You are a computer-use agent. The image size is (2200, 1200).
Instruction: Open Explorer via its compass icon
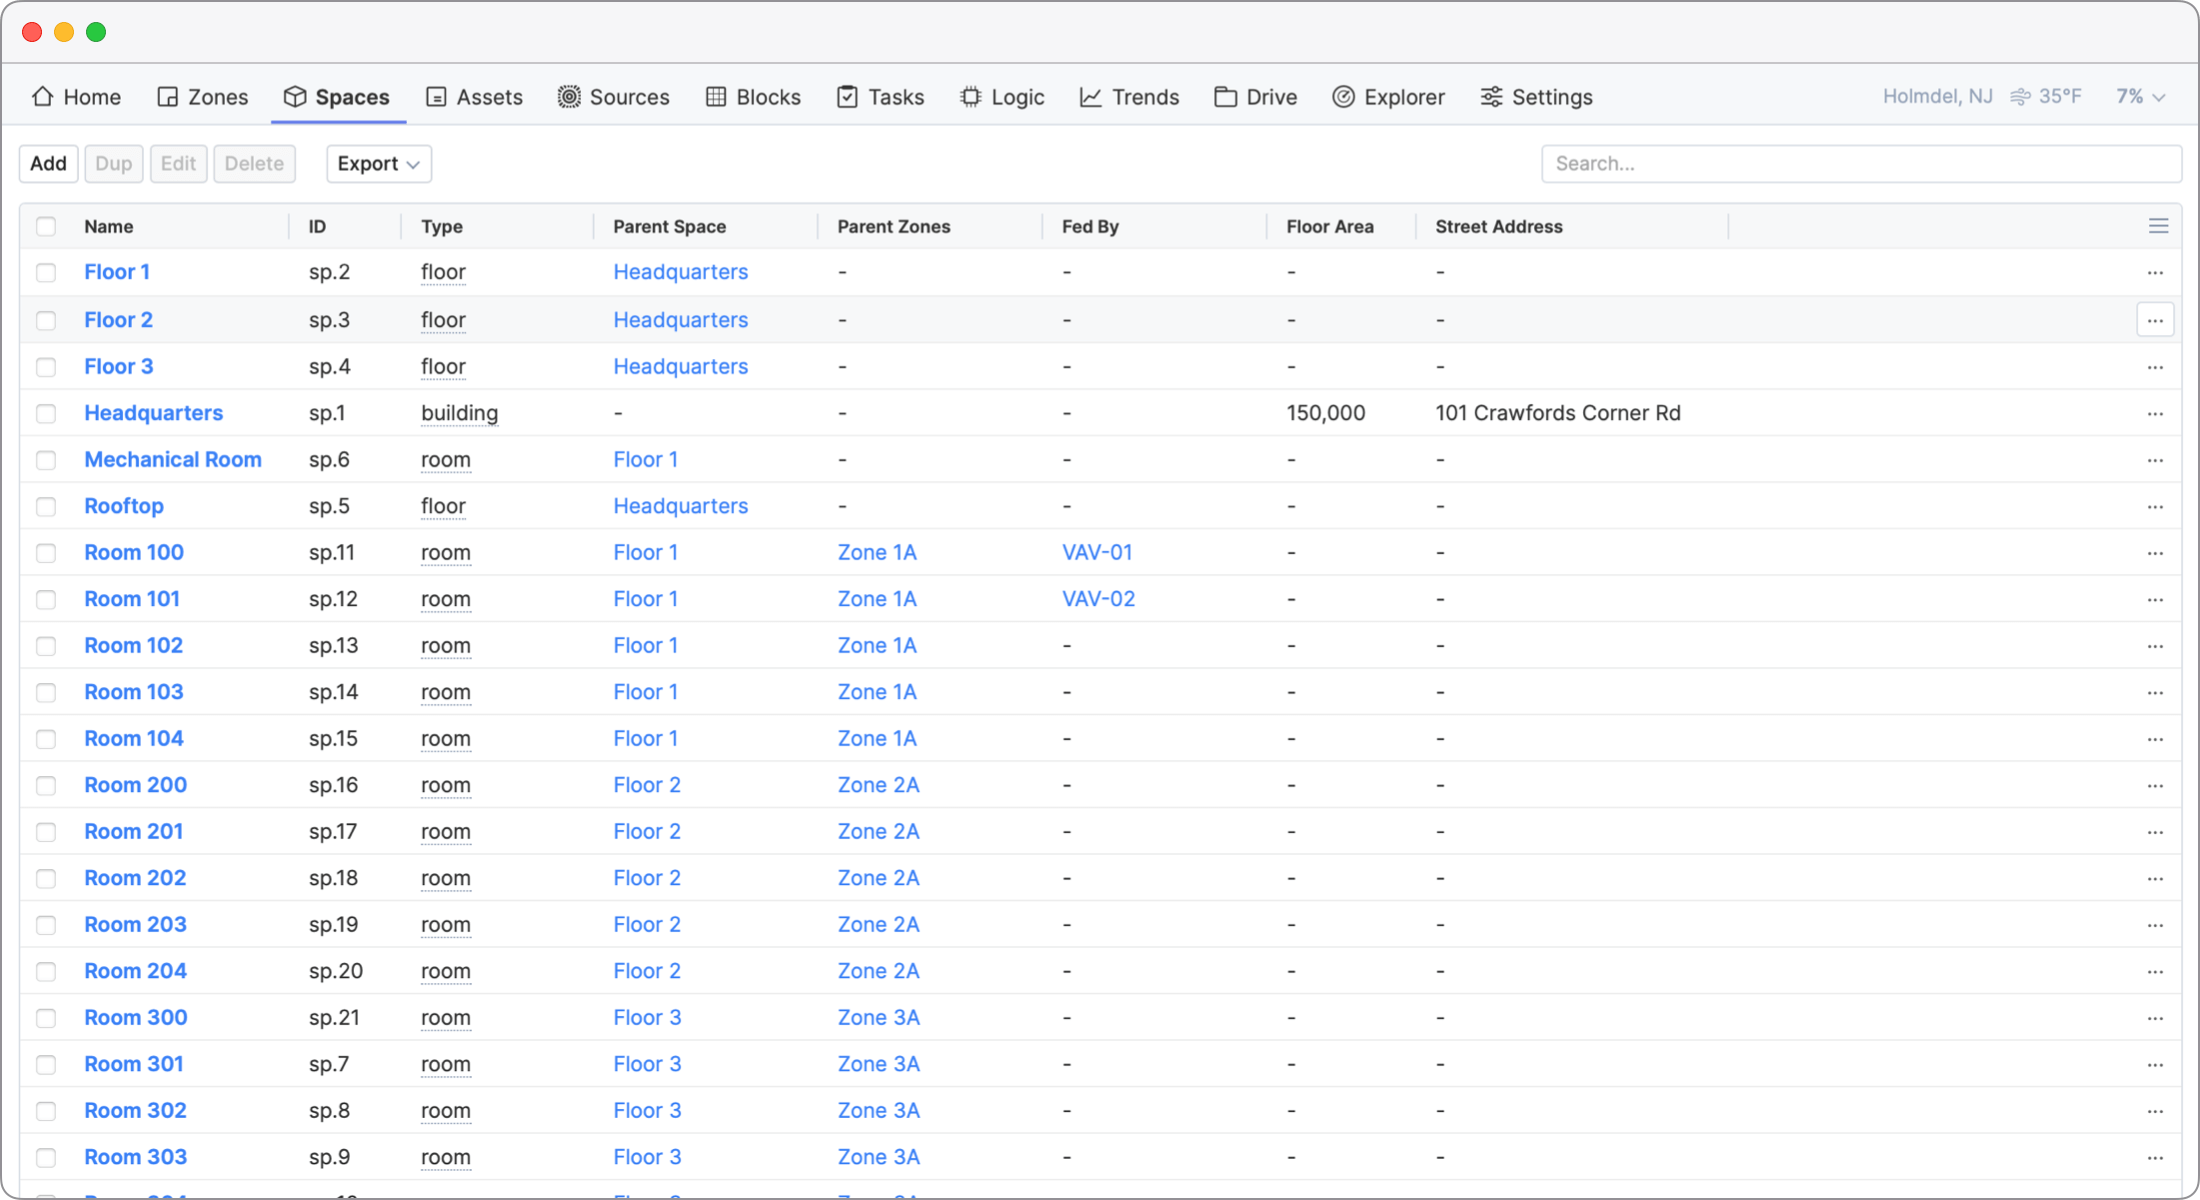click(x=1343, y=97)
